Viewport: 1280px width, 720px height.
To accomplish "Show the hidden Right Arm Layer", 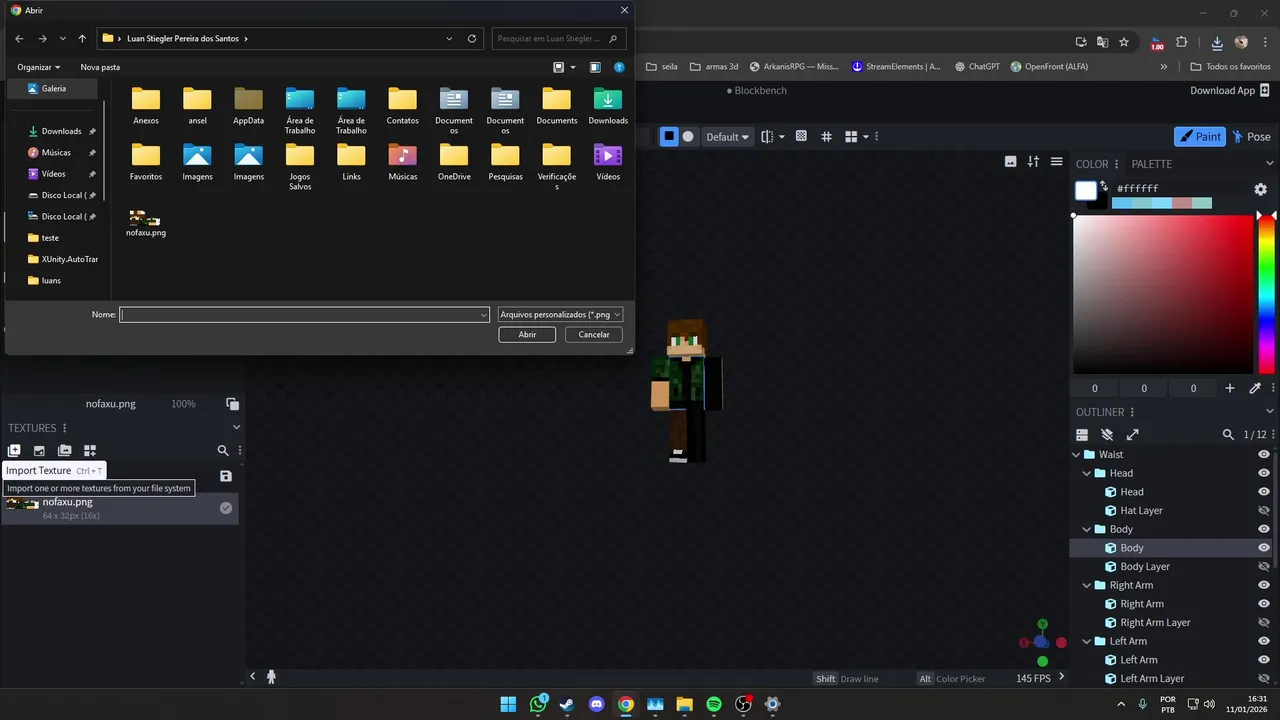I will pos(1263,622).
